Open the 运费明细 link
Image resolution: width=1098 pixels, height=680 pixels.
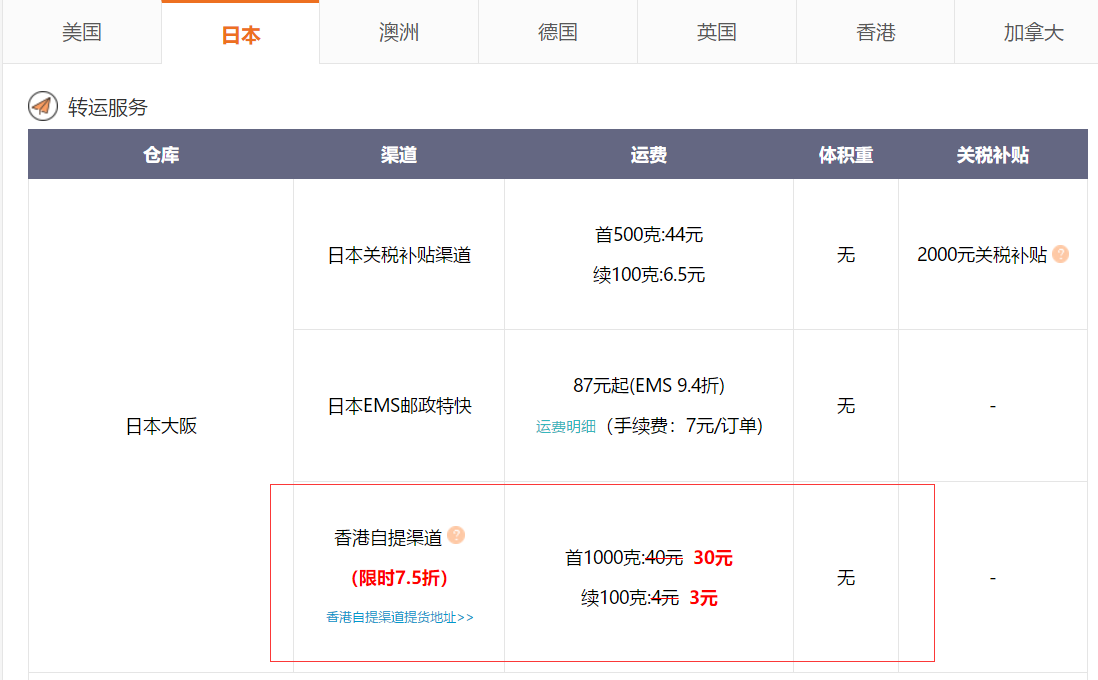(566, 427)
